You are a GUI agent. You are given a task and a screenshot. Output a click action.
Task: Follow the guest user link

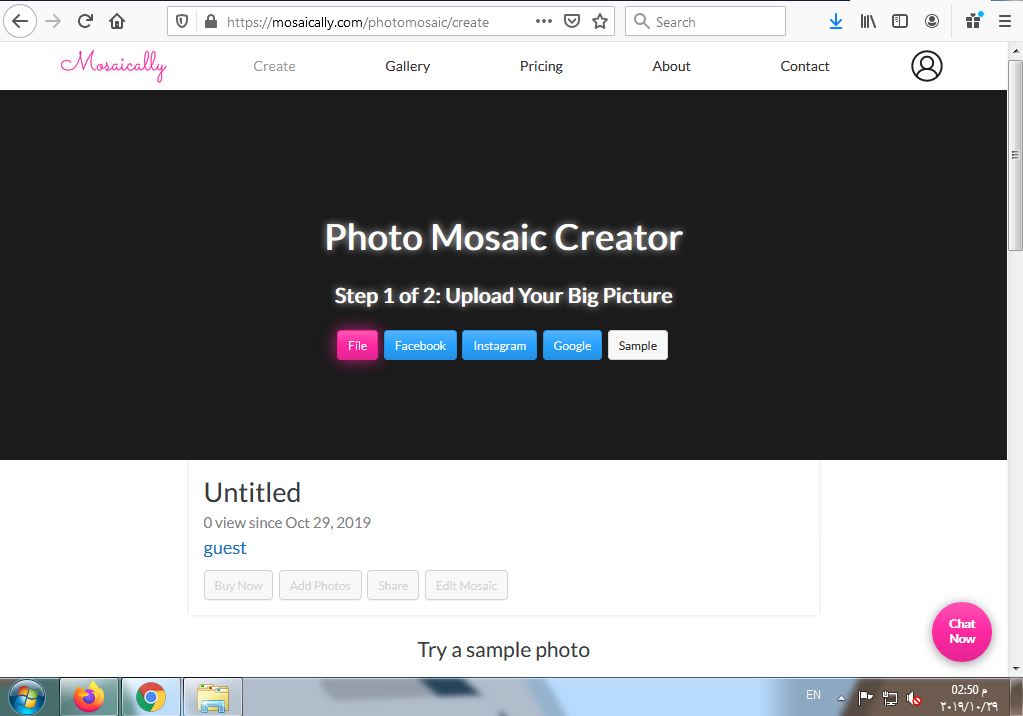pos(225,548)
